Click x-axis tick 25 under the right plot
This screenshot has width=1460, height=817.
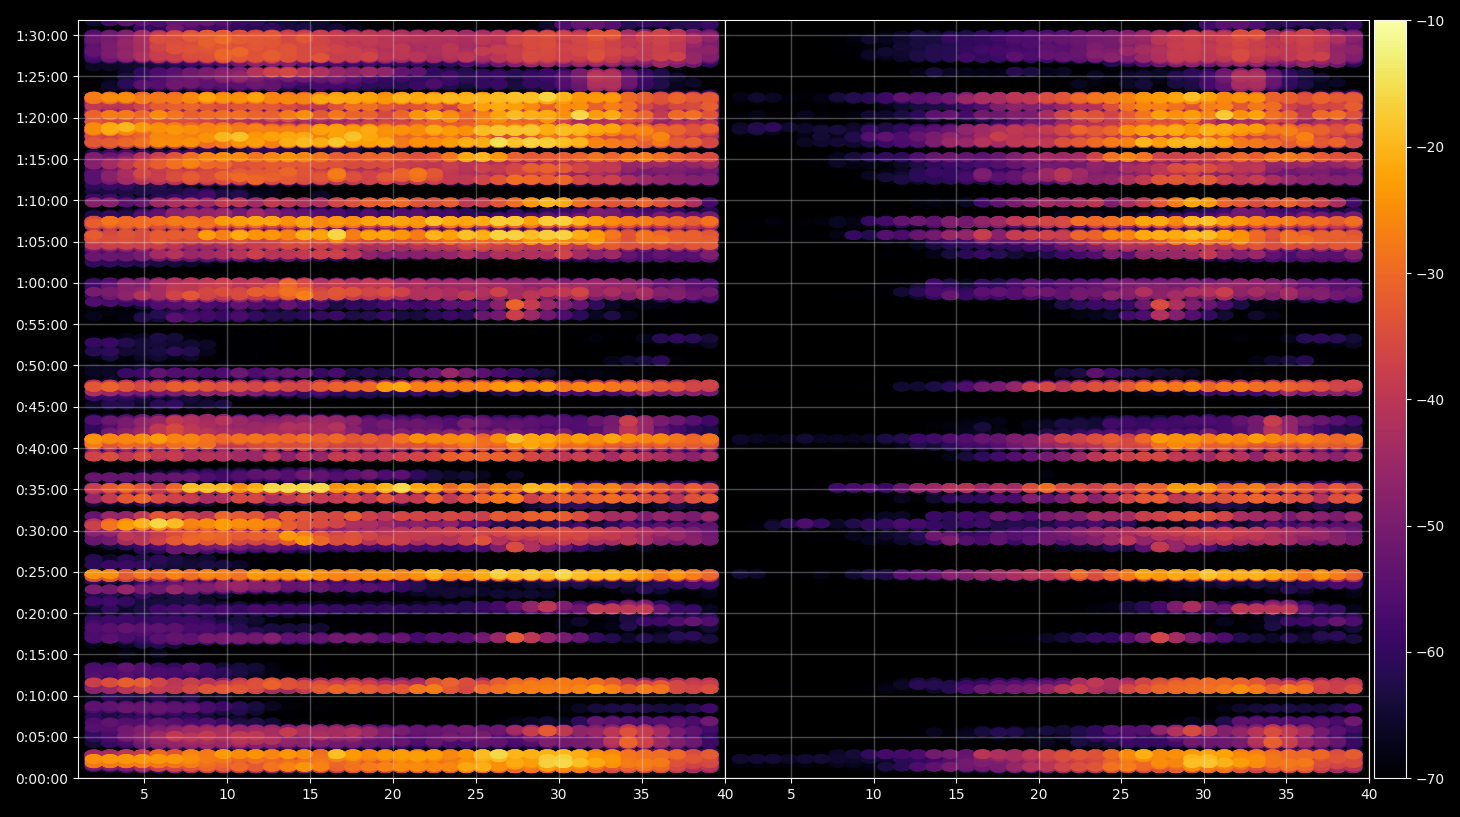(x=1121, y=795)
